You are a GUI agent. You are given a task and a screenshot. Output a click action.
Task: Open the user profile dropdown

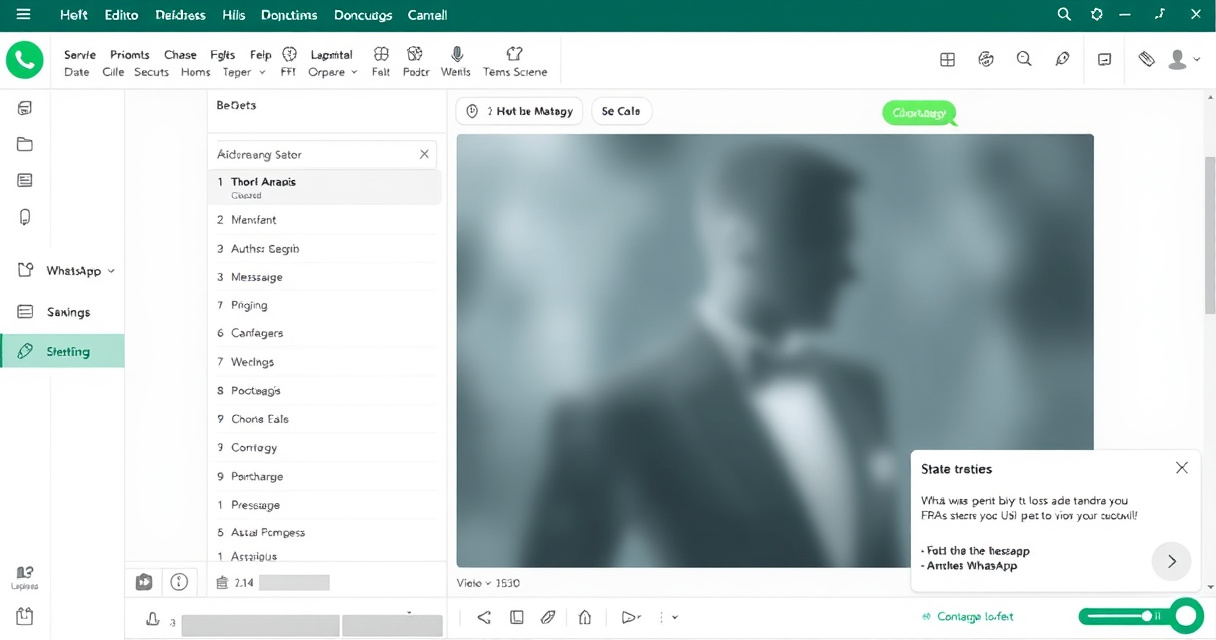tap(1184, 60)
